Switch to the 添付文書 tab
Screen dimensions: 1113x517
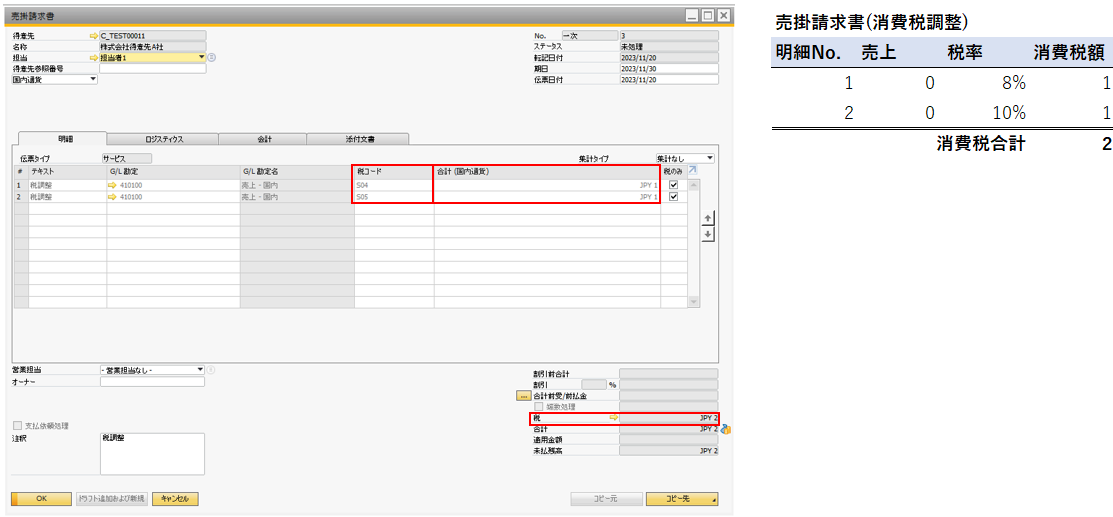pos(358,139)
